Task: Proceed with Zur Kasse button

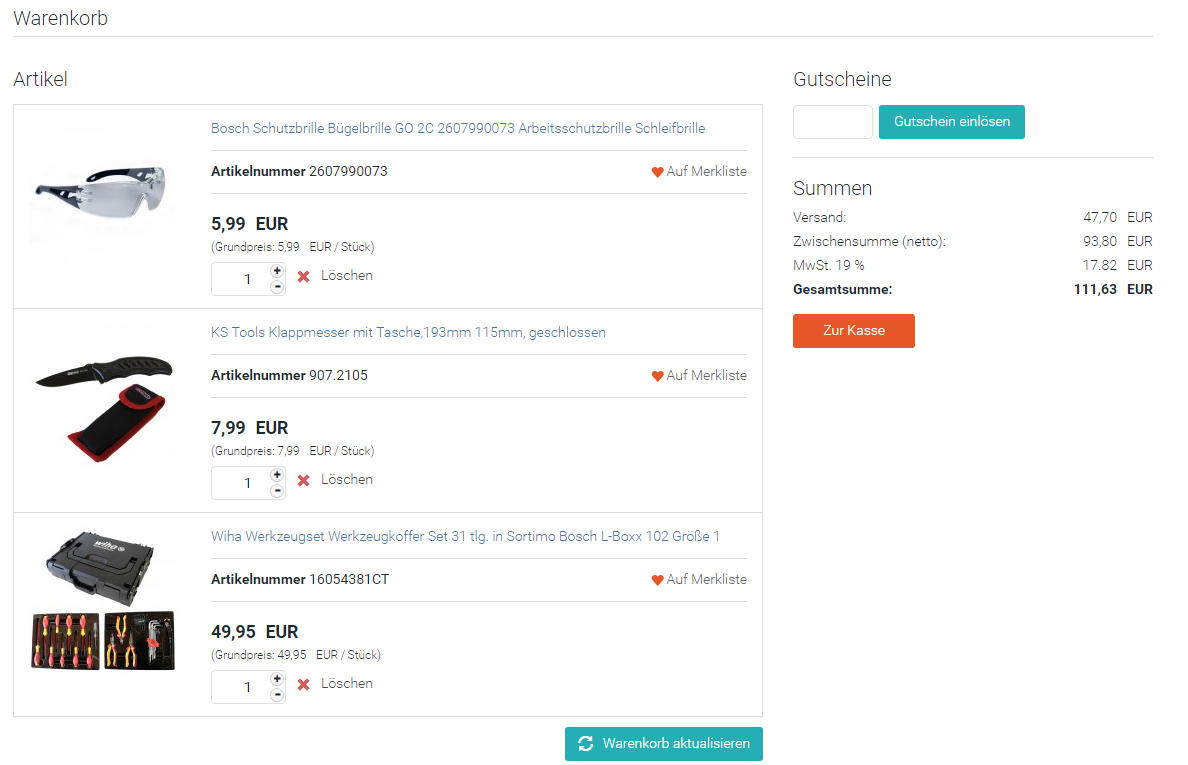Action: tap(853, 331)
